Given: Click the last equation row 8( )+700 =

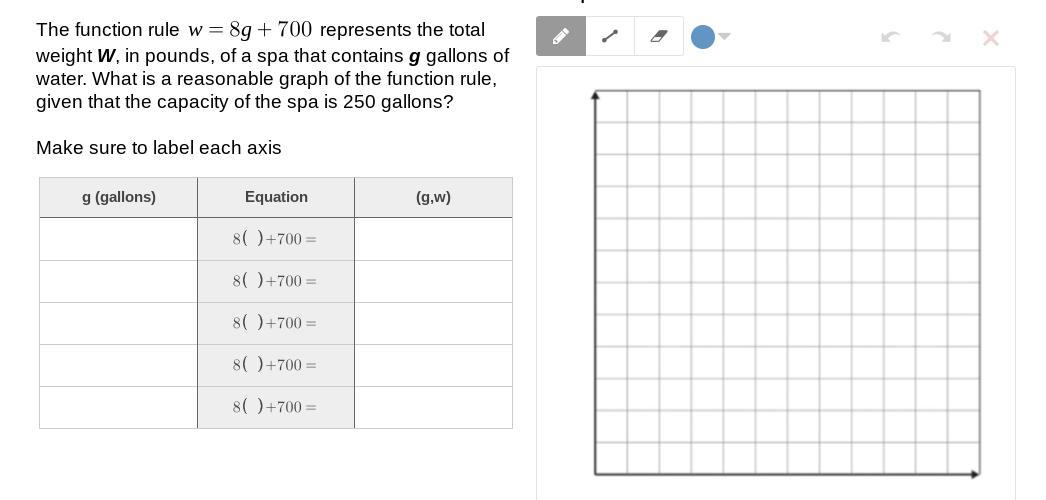Looking at the screenshot, I should 275,407.
